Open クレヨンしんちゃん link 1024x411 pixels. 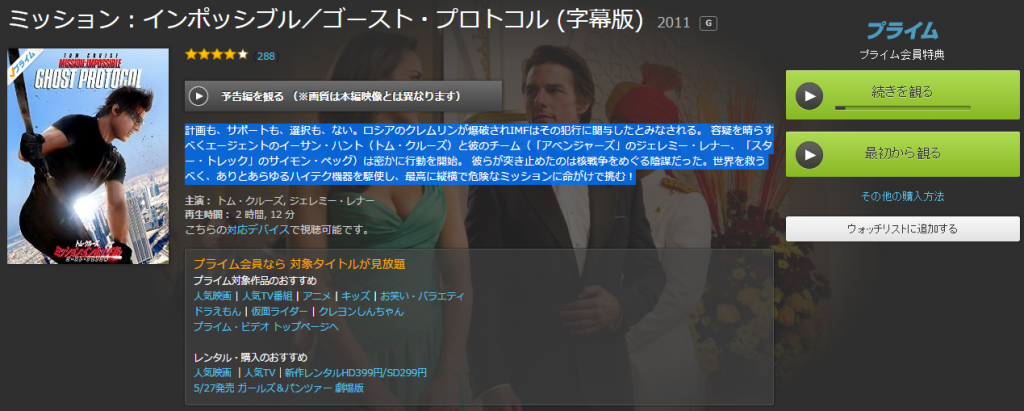tap(361, 311)
